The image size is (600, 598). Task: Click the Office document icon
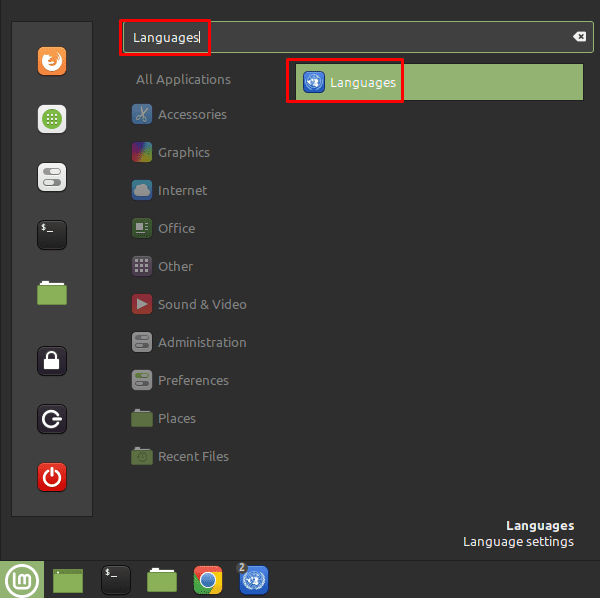(142, 228)
